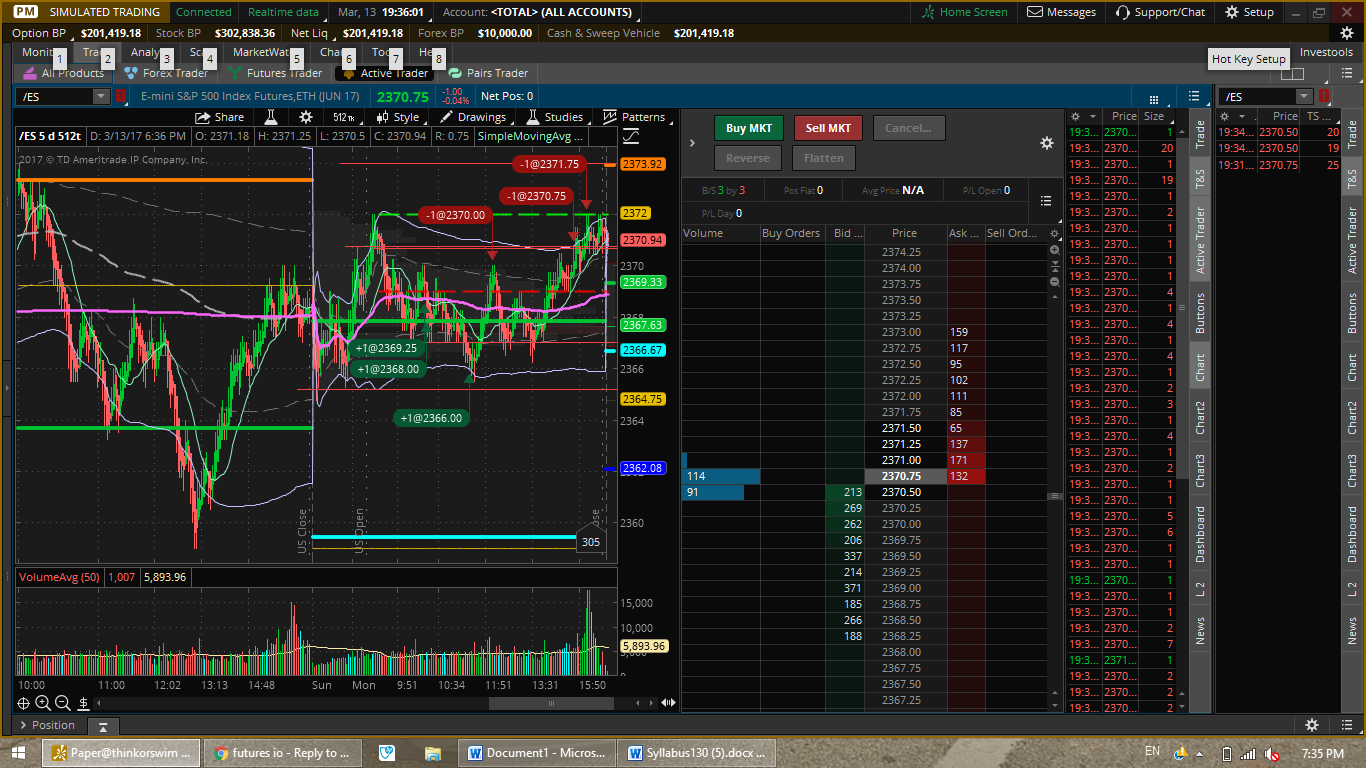Open the Pairs Trader subtab
1366x768 pixels.
[488, 73]
